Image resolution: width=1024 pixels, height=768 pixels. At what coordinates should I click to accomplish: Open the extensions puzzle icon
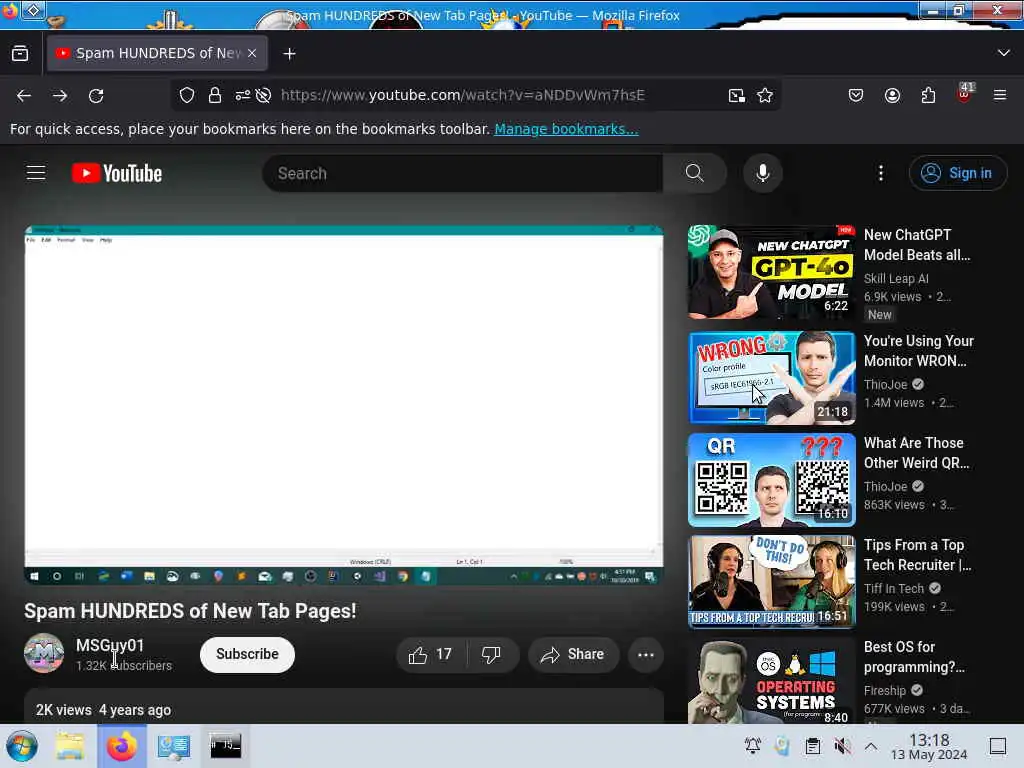click(928, 95)
